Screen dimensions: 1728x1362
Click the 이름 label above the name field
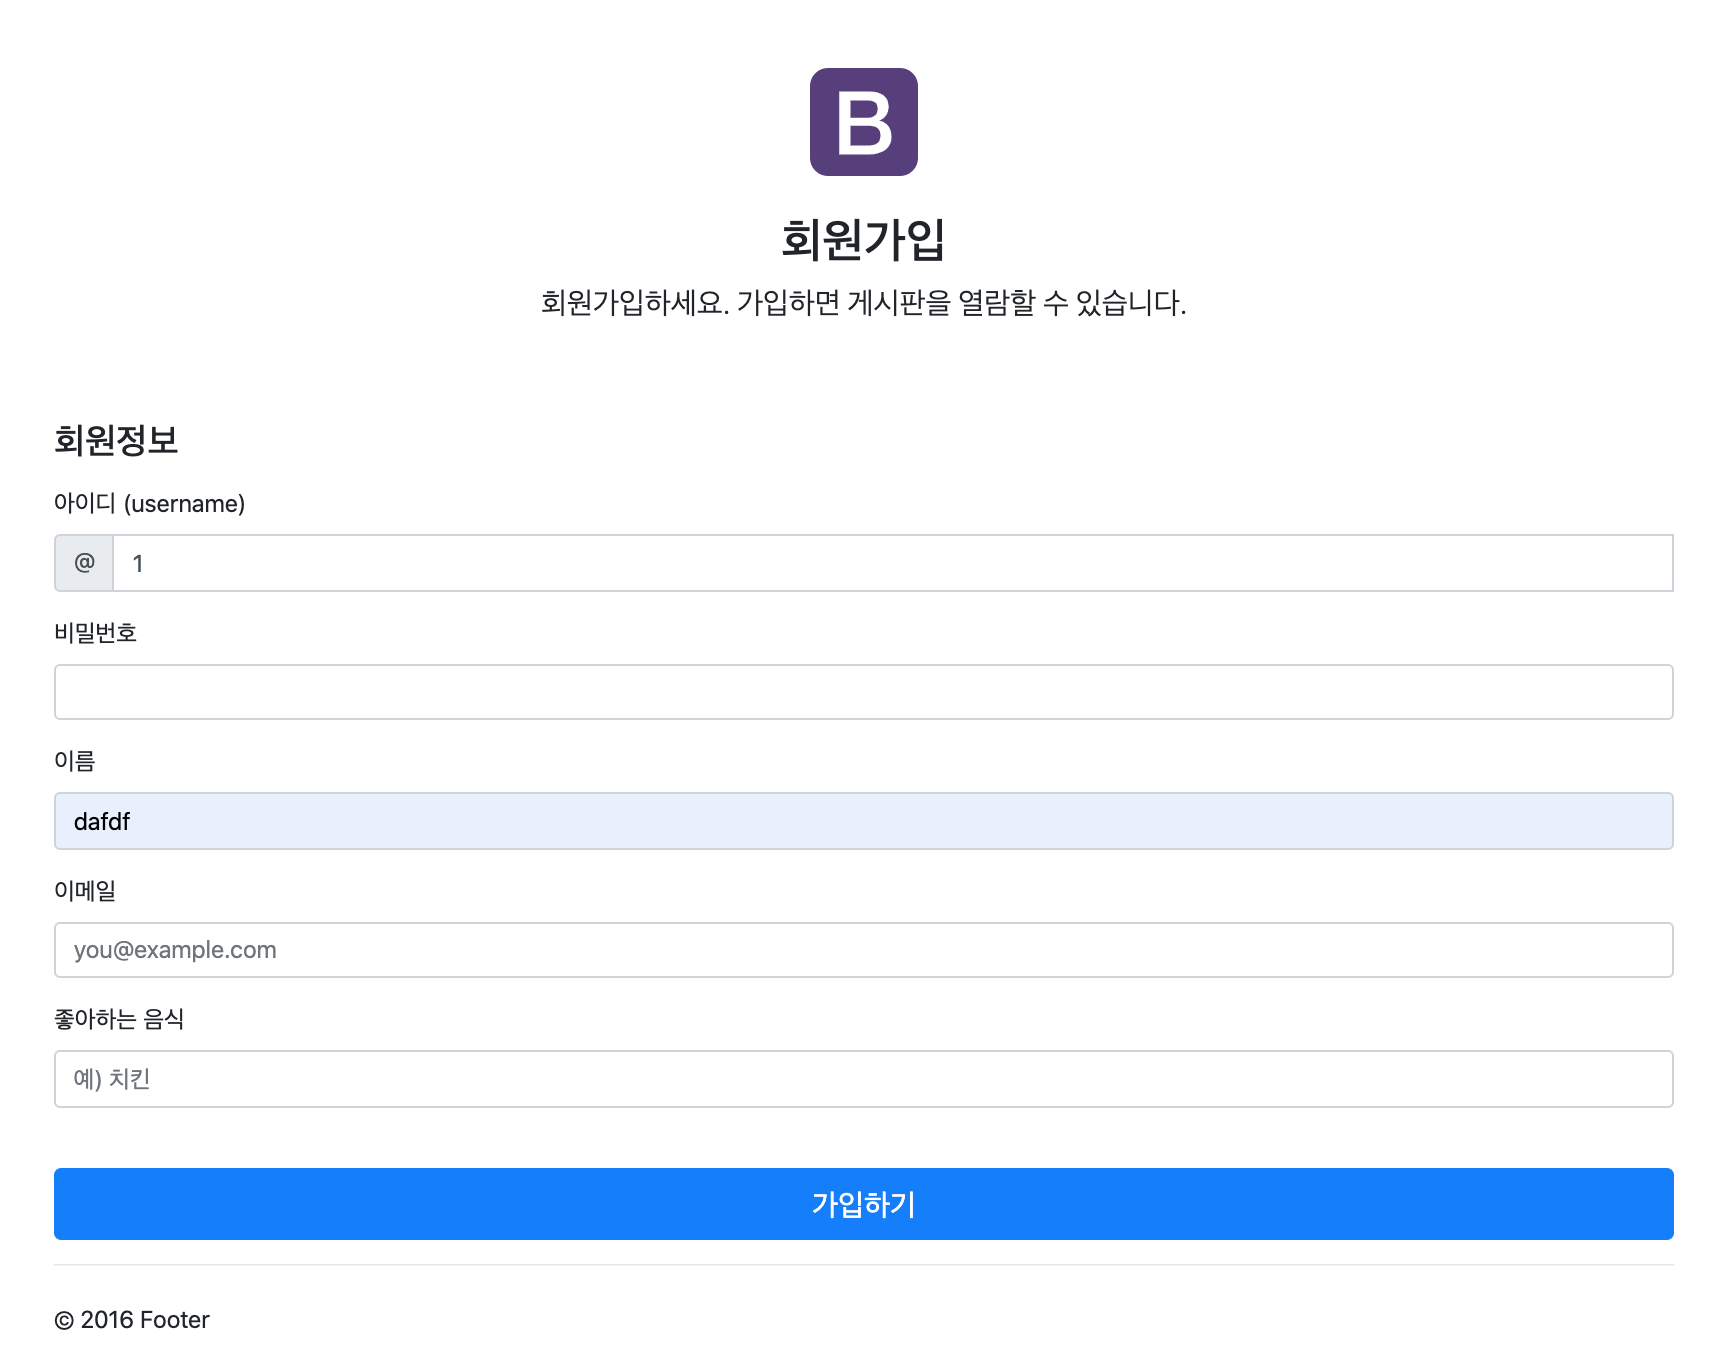coord(74,761)
